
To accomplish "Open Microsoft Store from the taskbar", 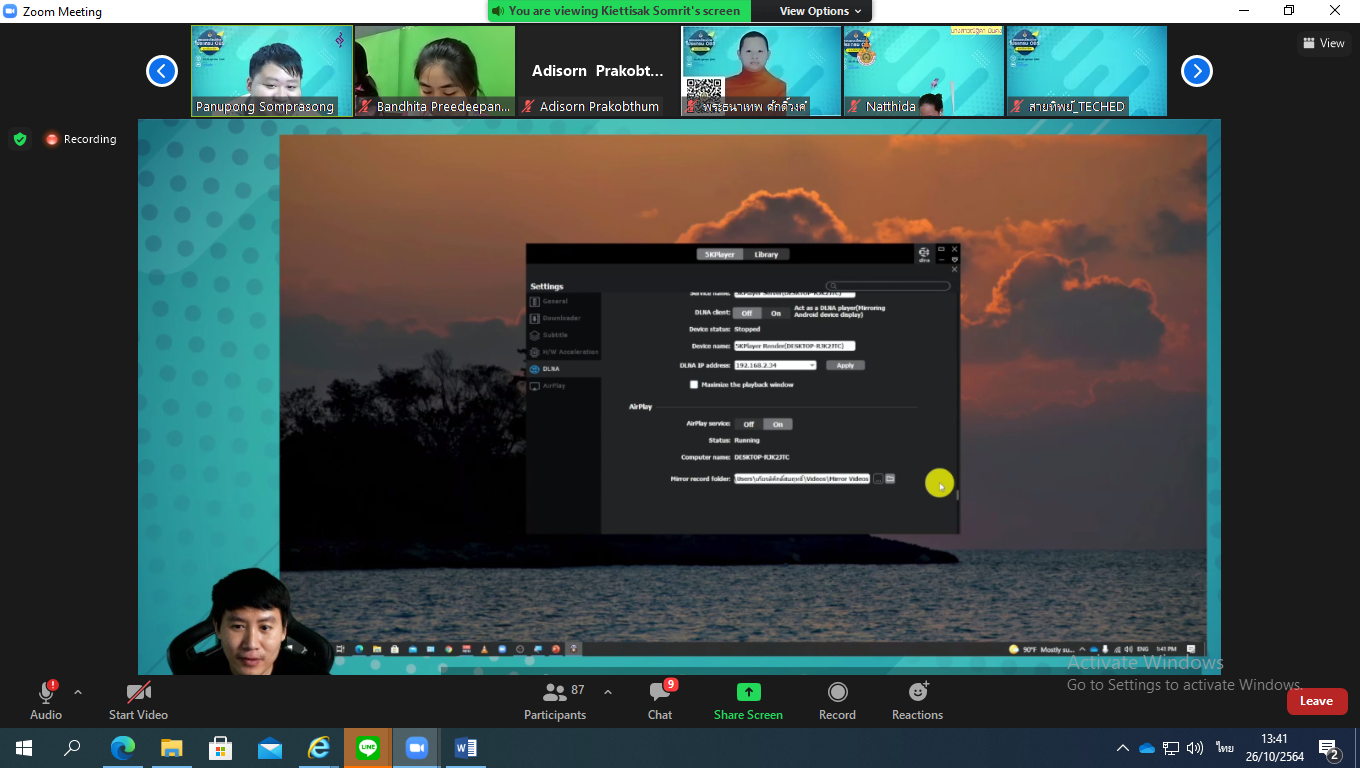I will 220,747.
